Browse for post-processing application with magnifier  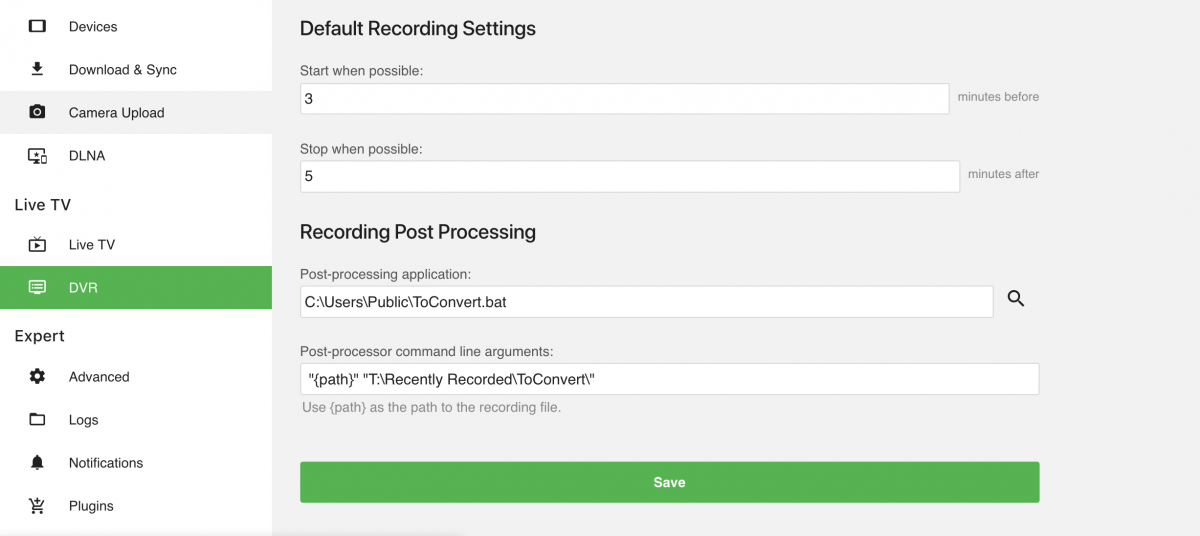(x=1016, y=298)
